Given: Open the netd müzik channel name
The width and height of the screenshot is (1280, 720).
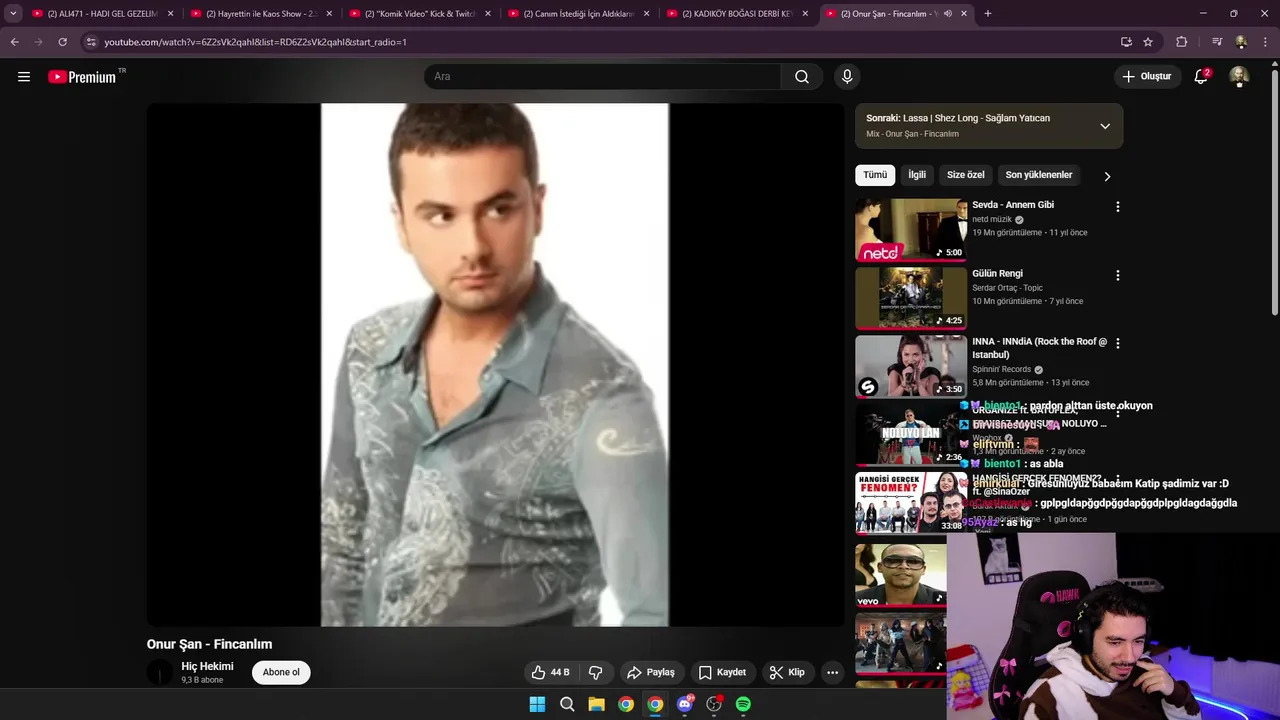Looking at the screenshot, I should [993, 219].
